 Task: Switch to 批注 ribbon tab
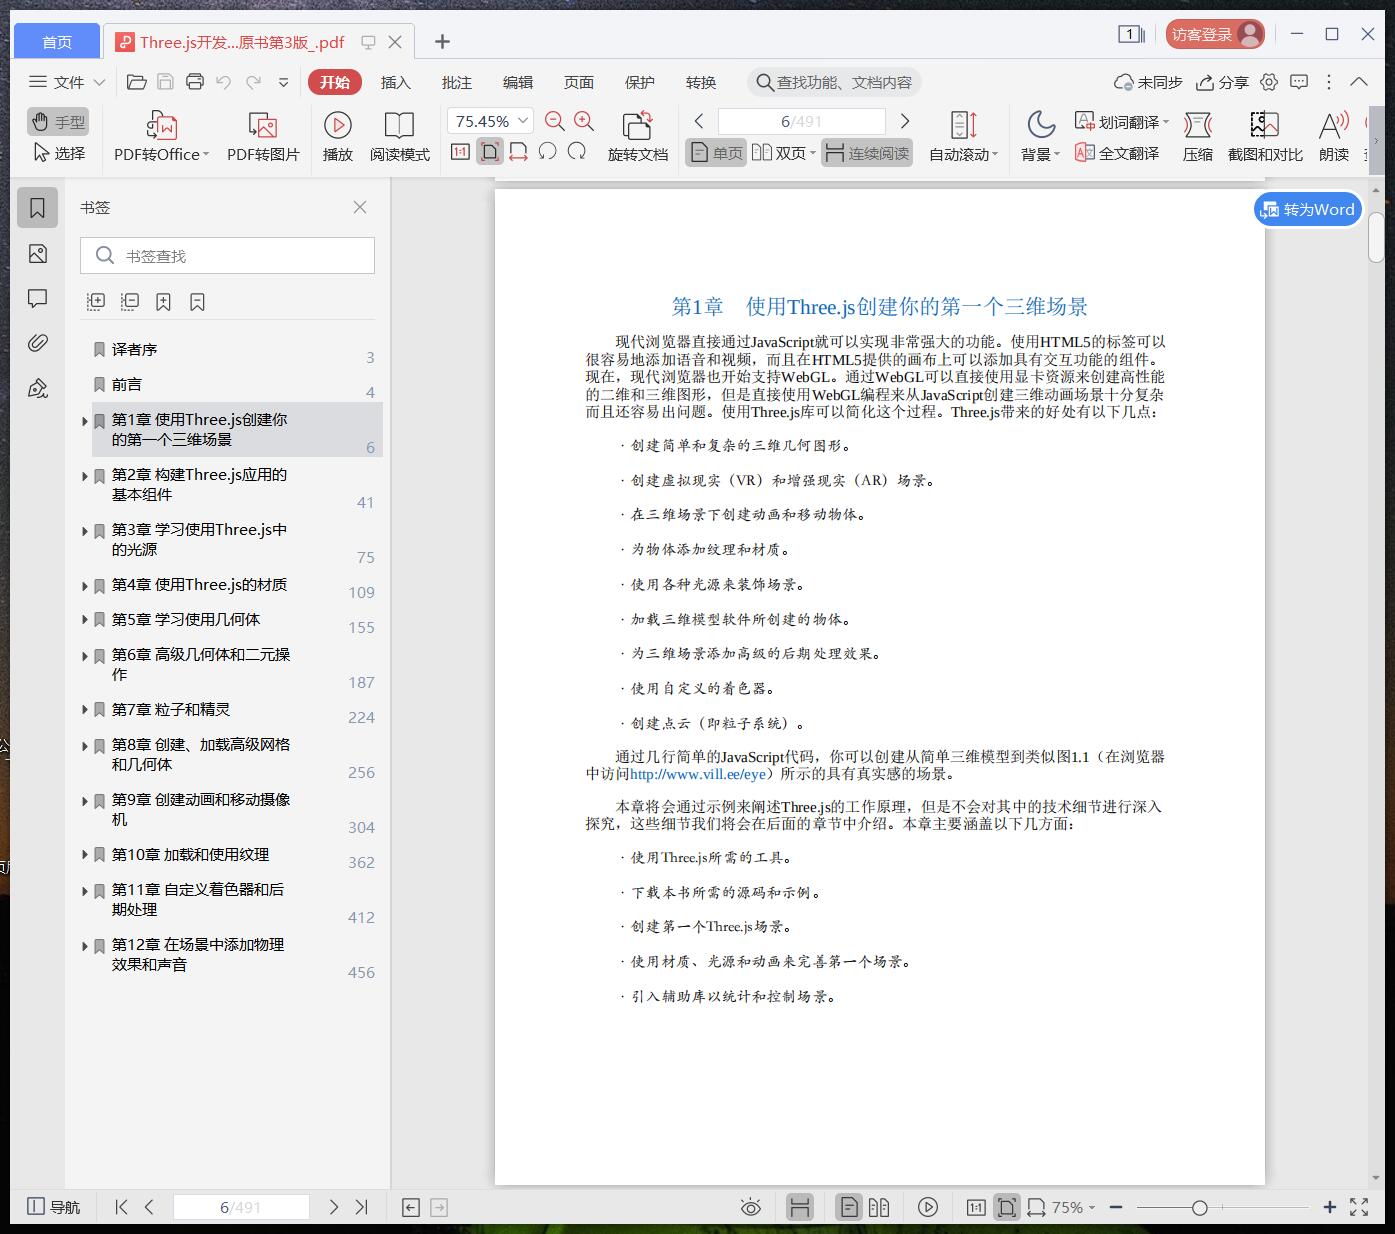(x=457, y=82)
